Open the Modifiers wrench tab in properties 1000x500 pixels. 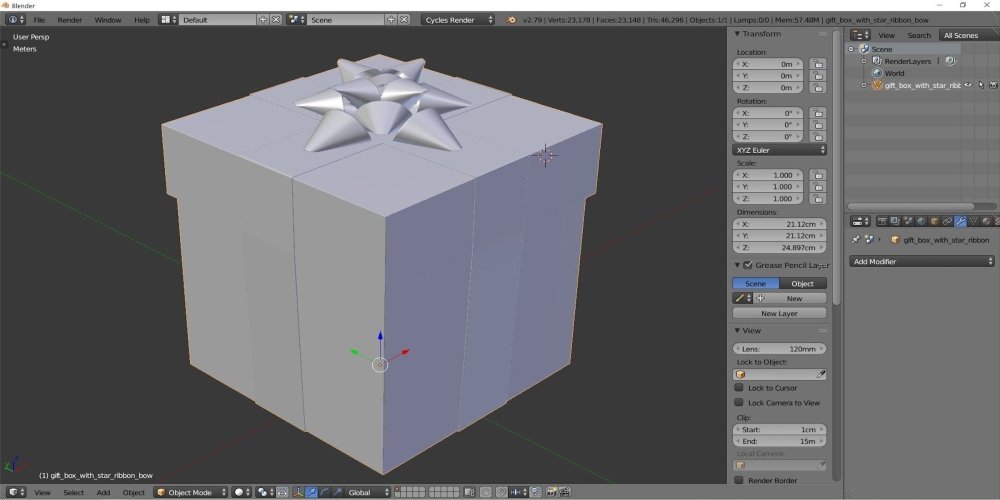(960, 221)
